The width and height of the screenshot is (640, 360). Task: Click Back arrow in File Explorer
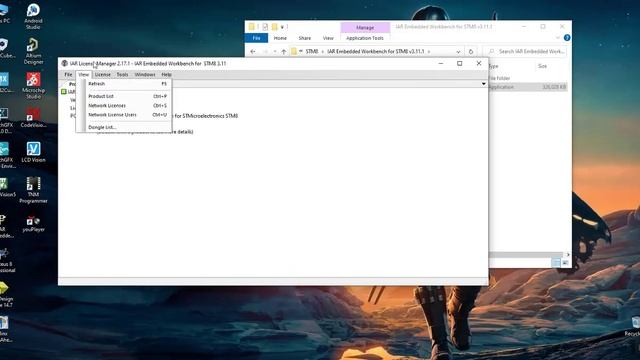pyautogui.click(x=253, y=51)
